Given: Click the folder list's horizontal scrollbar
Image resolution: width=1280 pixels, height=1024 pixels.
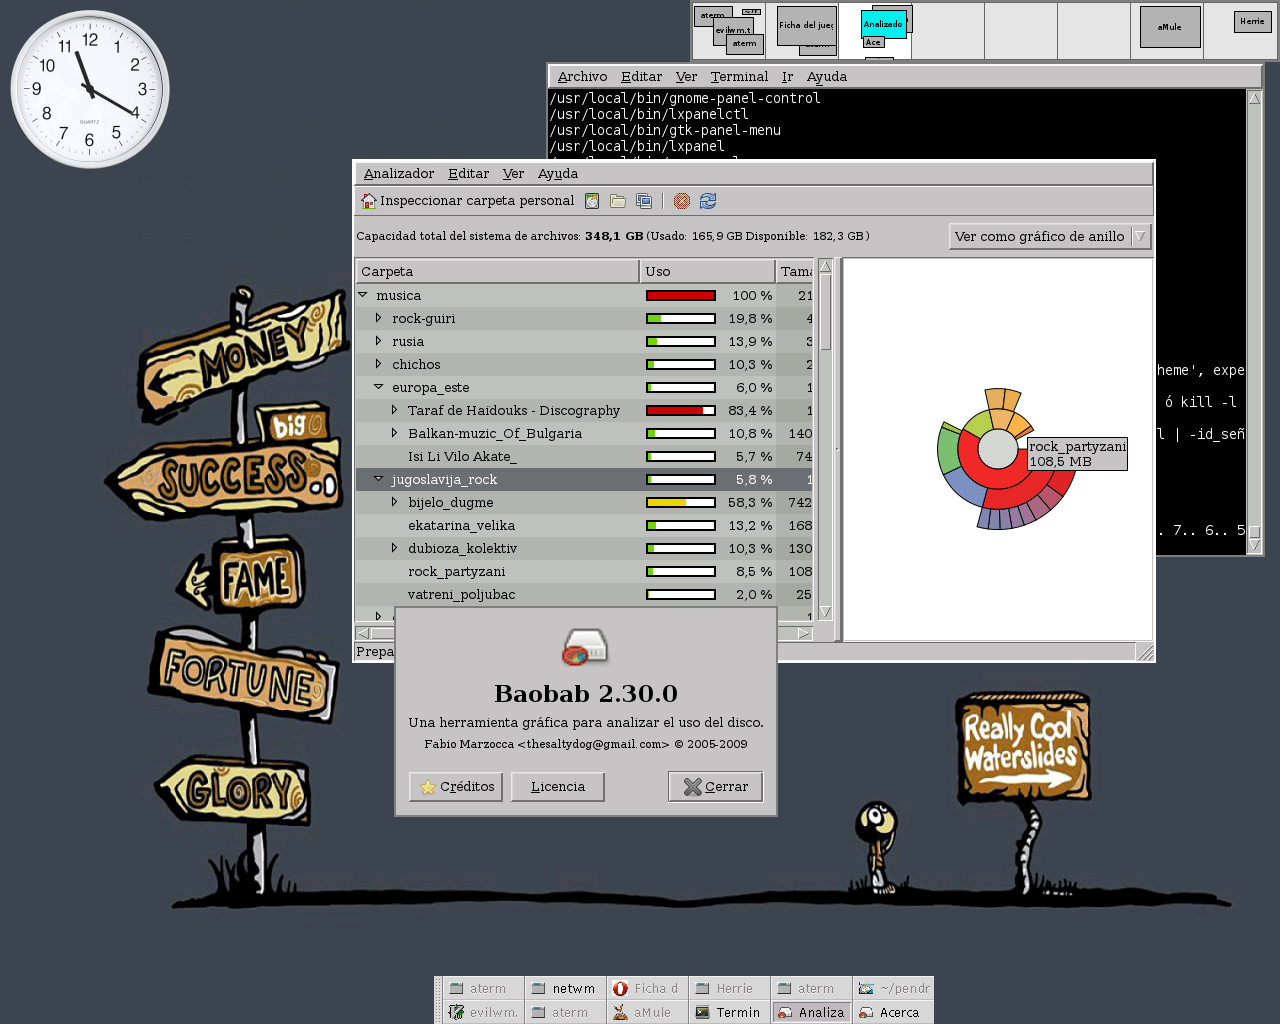Looking at the screenshot, I should pyautogui.click(x=584, y=633).
